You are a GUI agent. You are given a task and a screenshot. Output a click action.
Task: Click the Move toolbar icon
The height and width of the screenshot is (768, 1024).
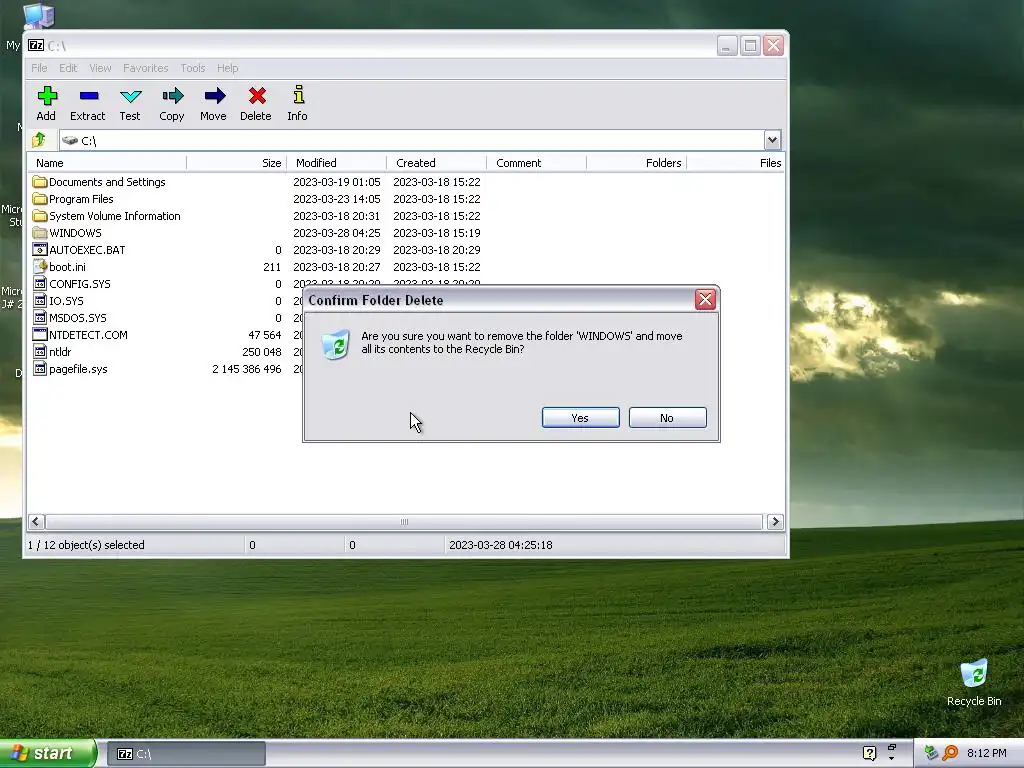[214, 97]
